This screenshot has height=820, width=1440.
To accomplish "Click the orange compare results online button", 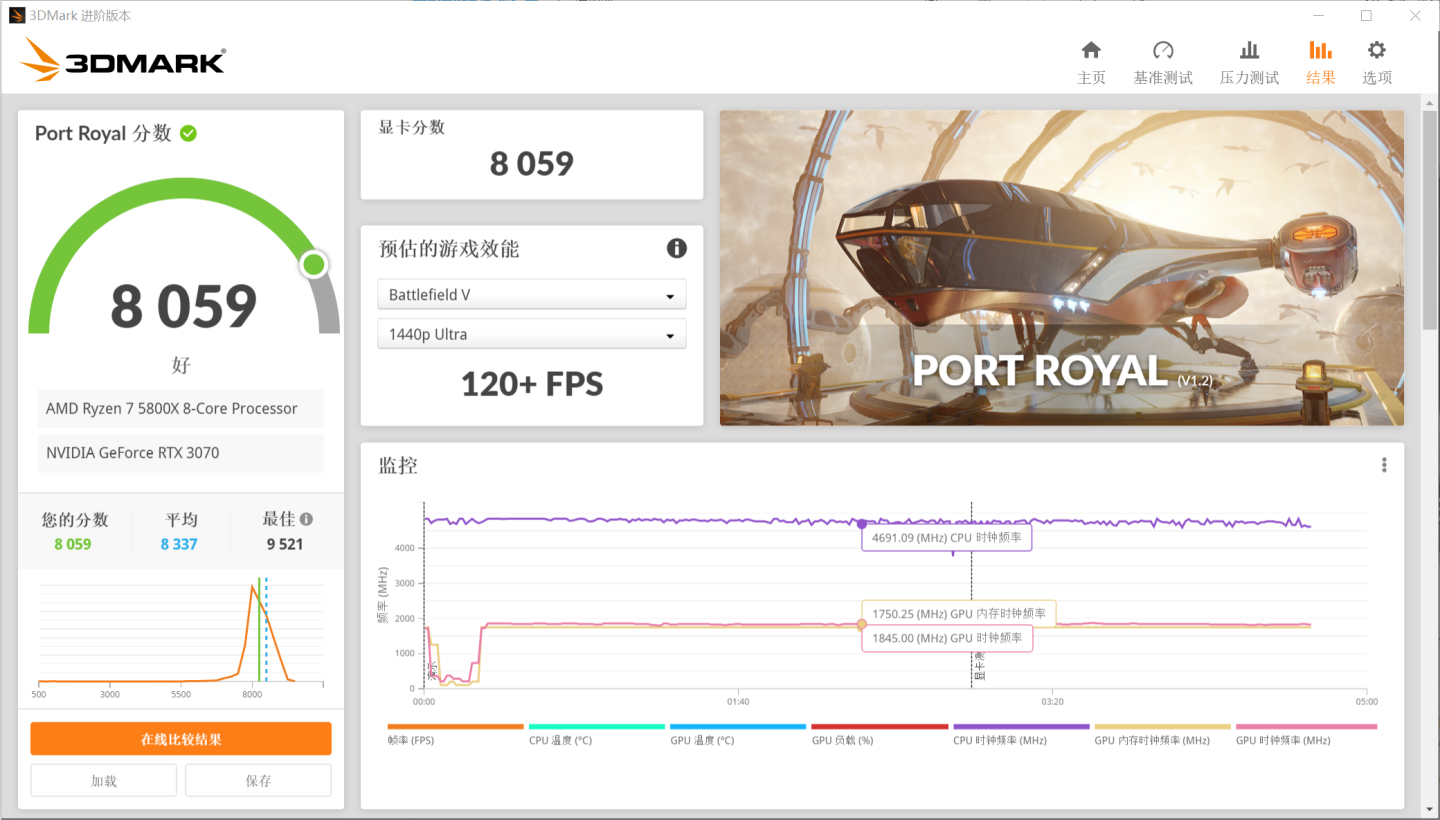I will (181, 739).
